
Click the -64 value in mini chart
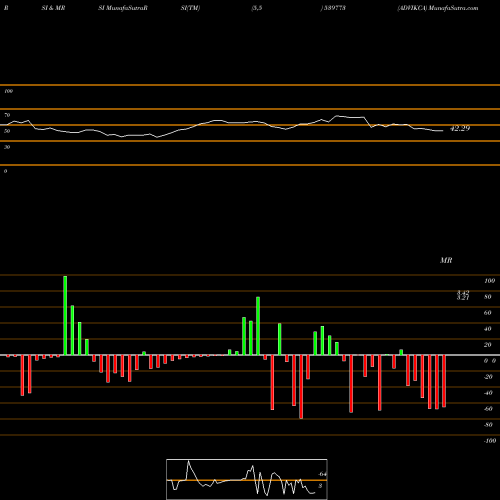click(322, 474)
